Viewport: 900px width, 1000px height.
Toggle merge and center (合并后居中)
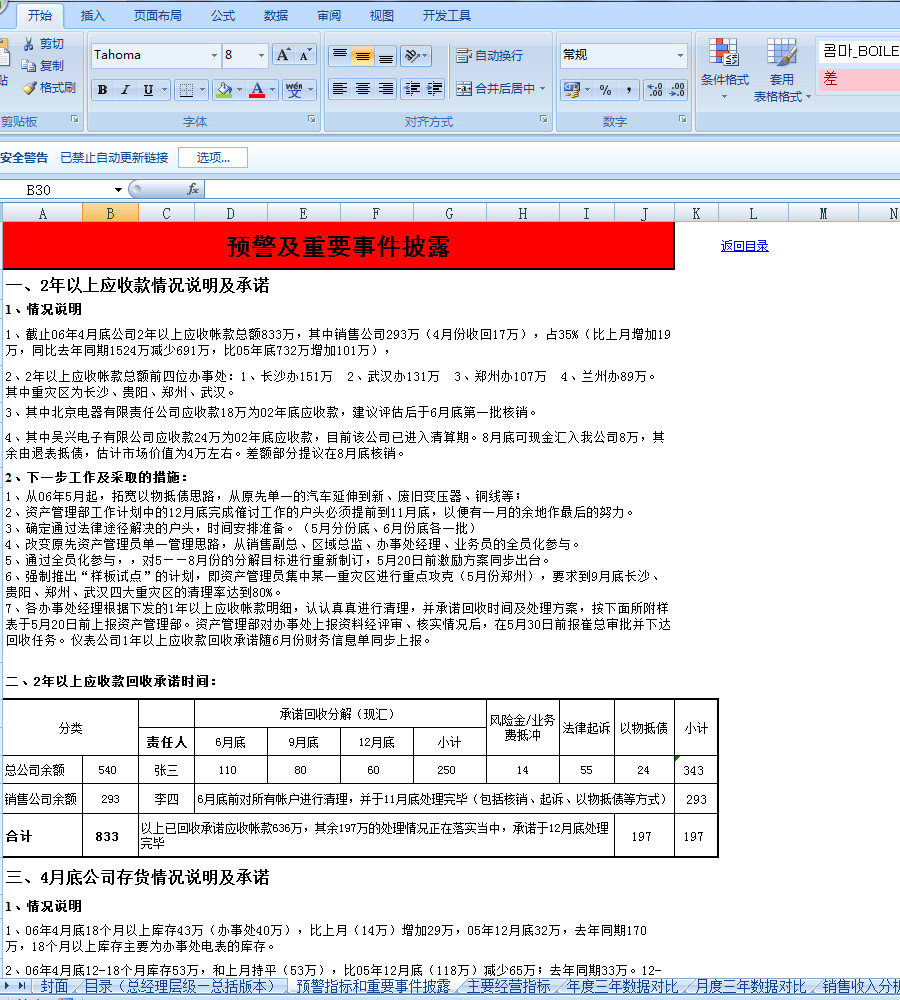coord(496,89)
